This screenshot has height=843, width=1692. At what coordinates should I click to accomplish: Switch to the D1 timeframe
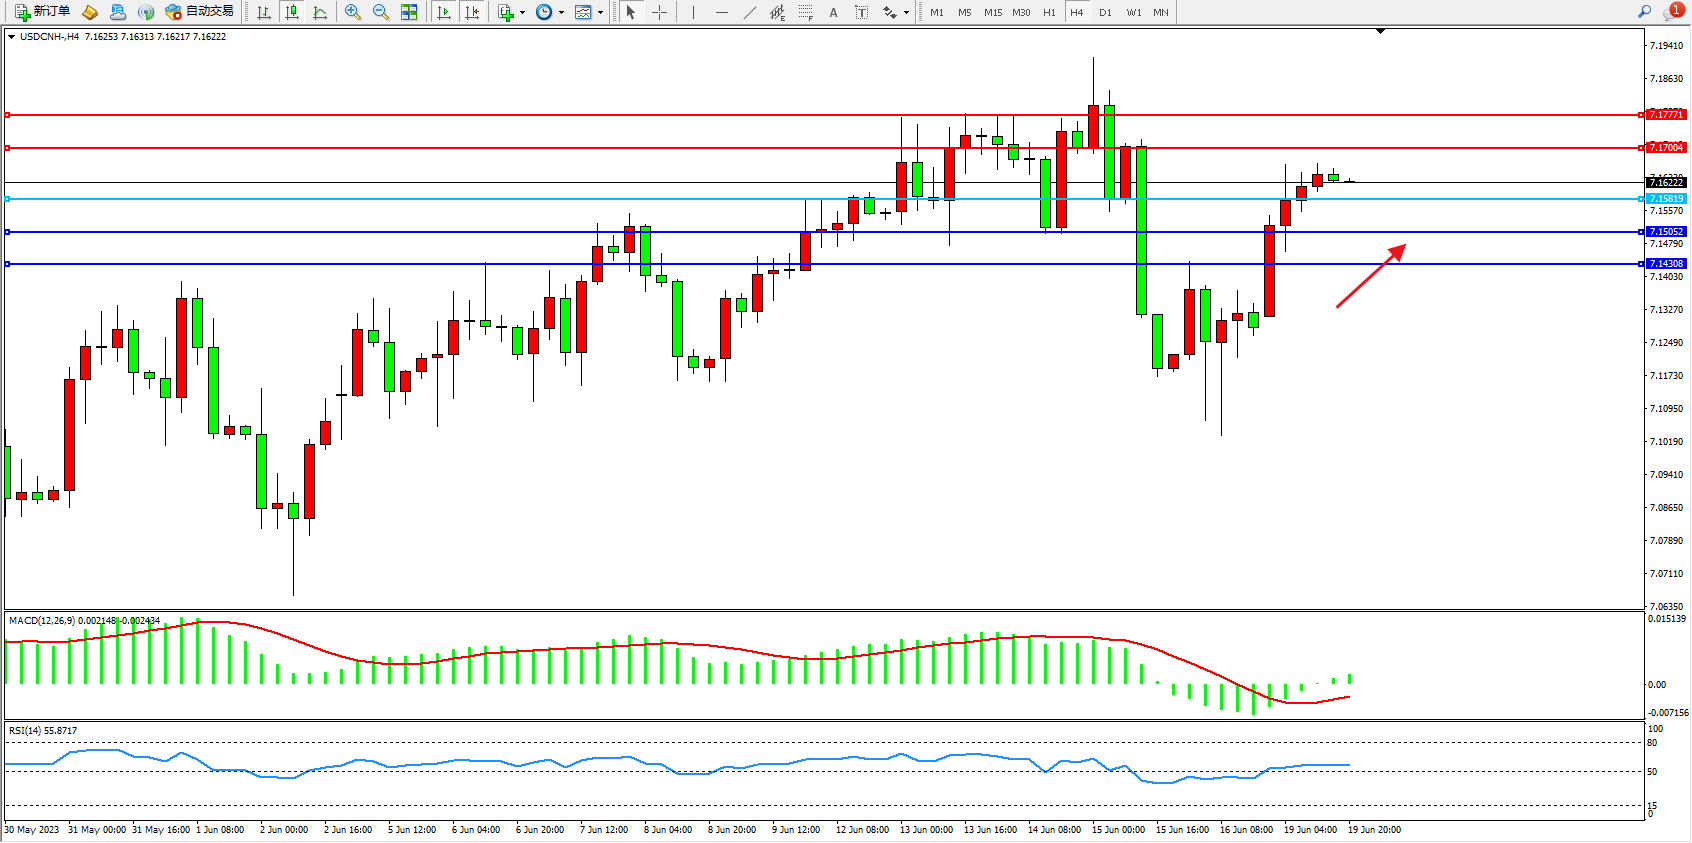tap(1105, 12)
